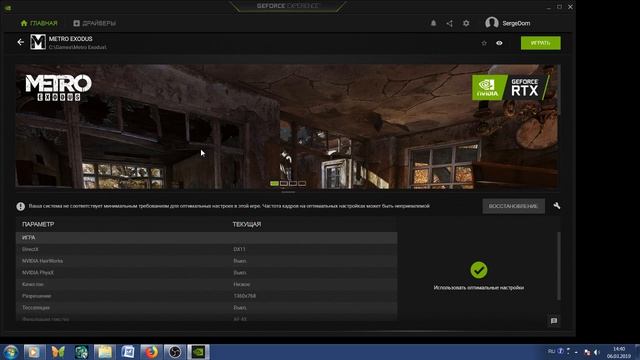Image resolution: width=640 pixels, height=360 pixels.
Task: Click the ПАРАМЕТР column header
Action: [x=38, y=224]
